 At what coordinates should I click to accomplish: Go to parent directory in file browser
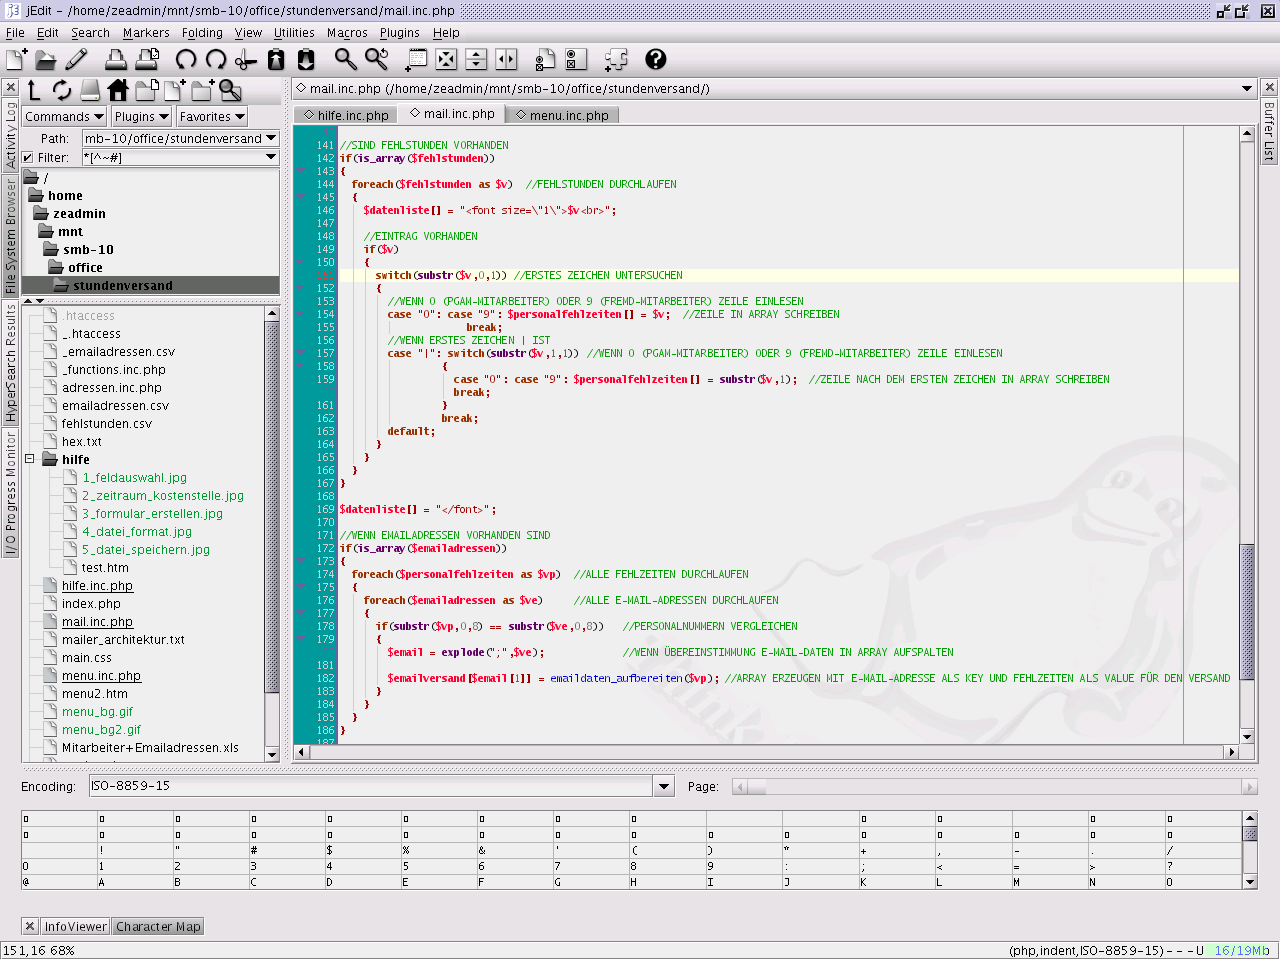[34, 91]
